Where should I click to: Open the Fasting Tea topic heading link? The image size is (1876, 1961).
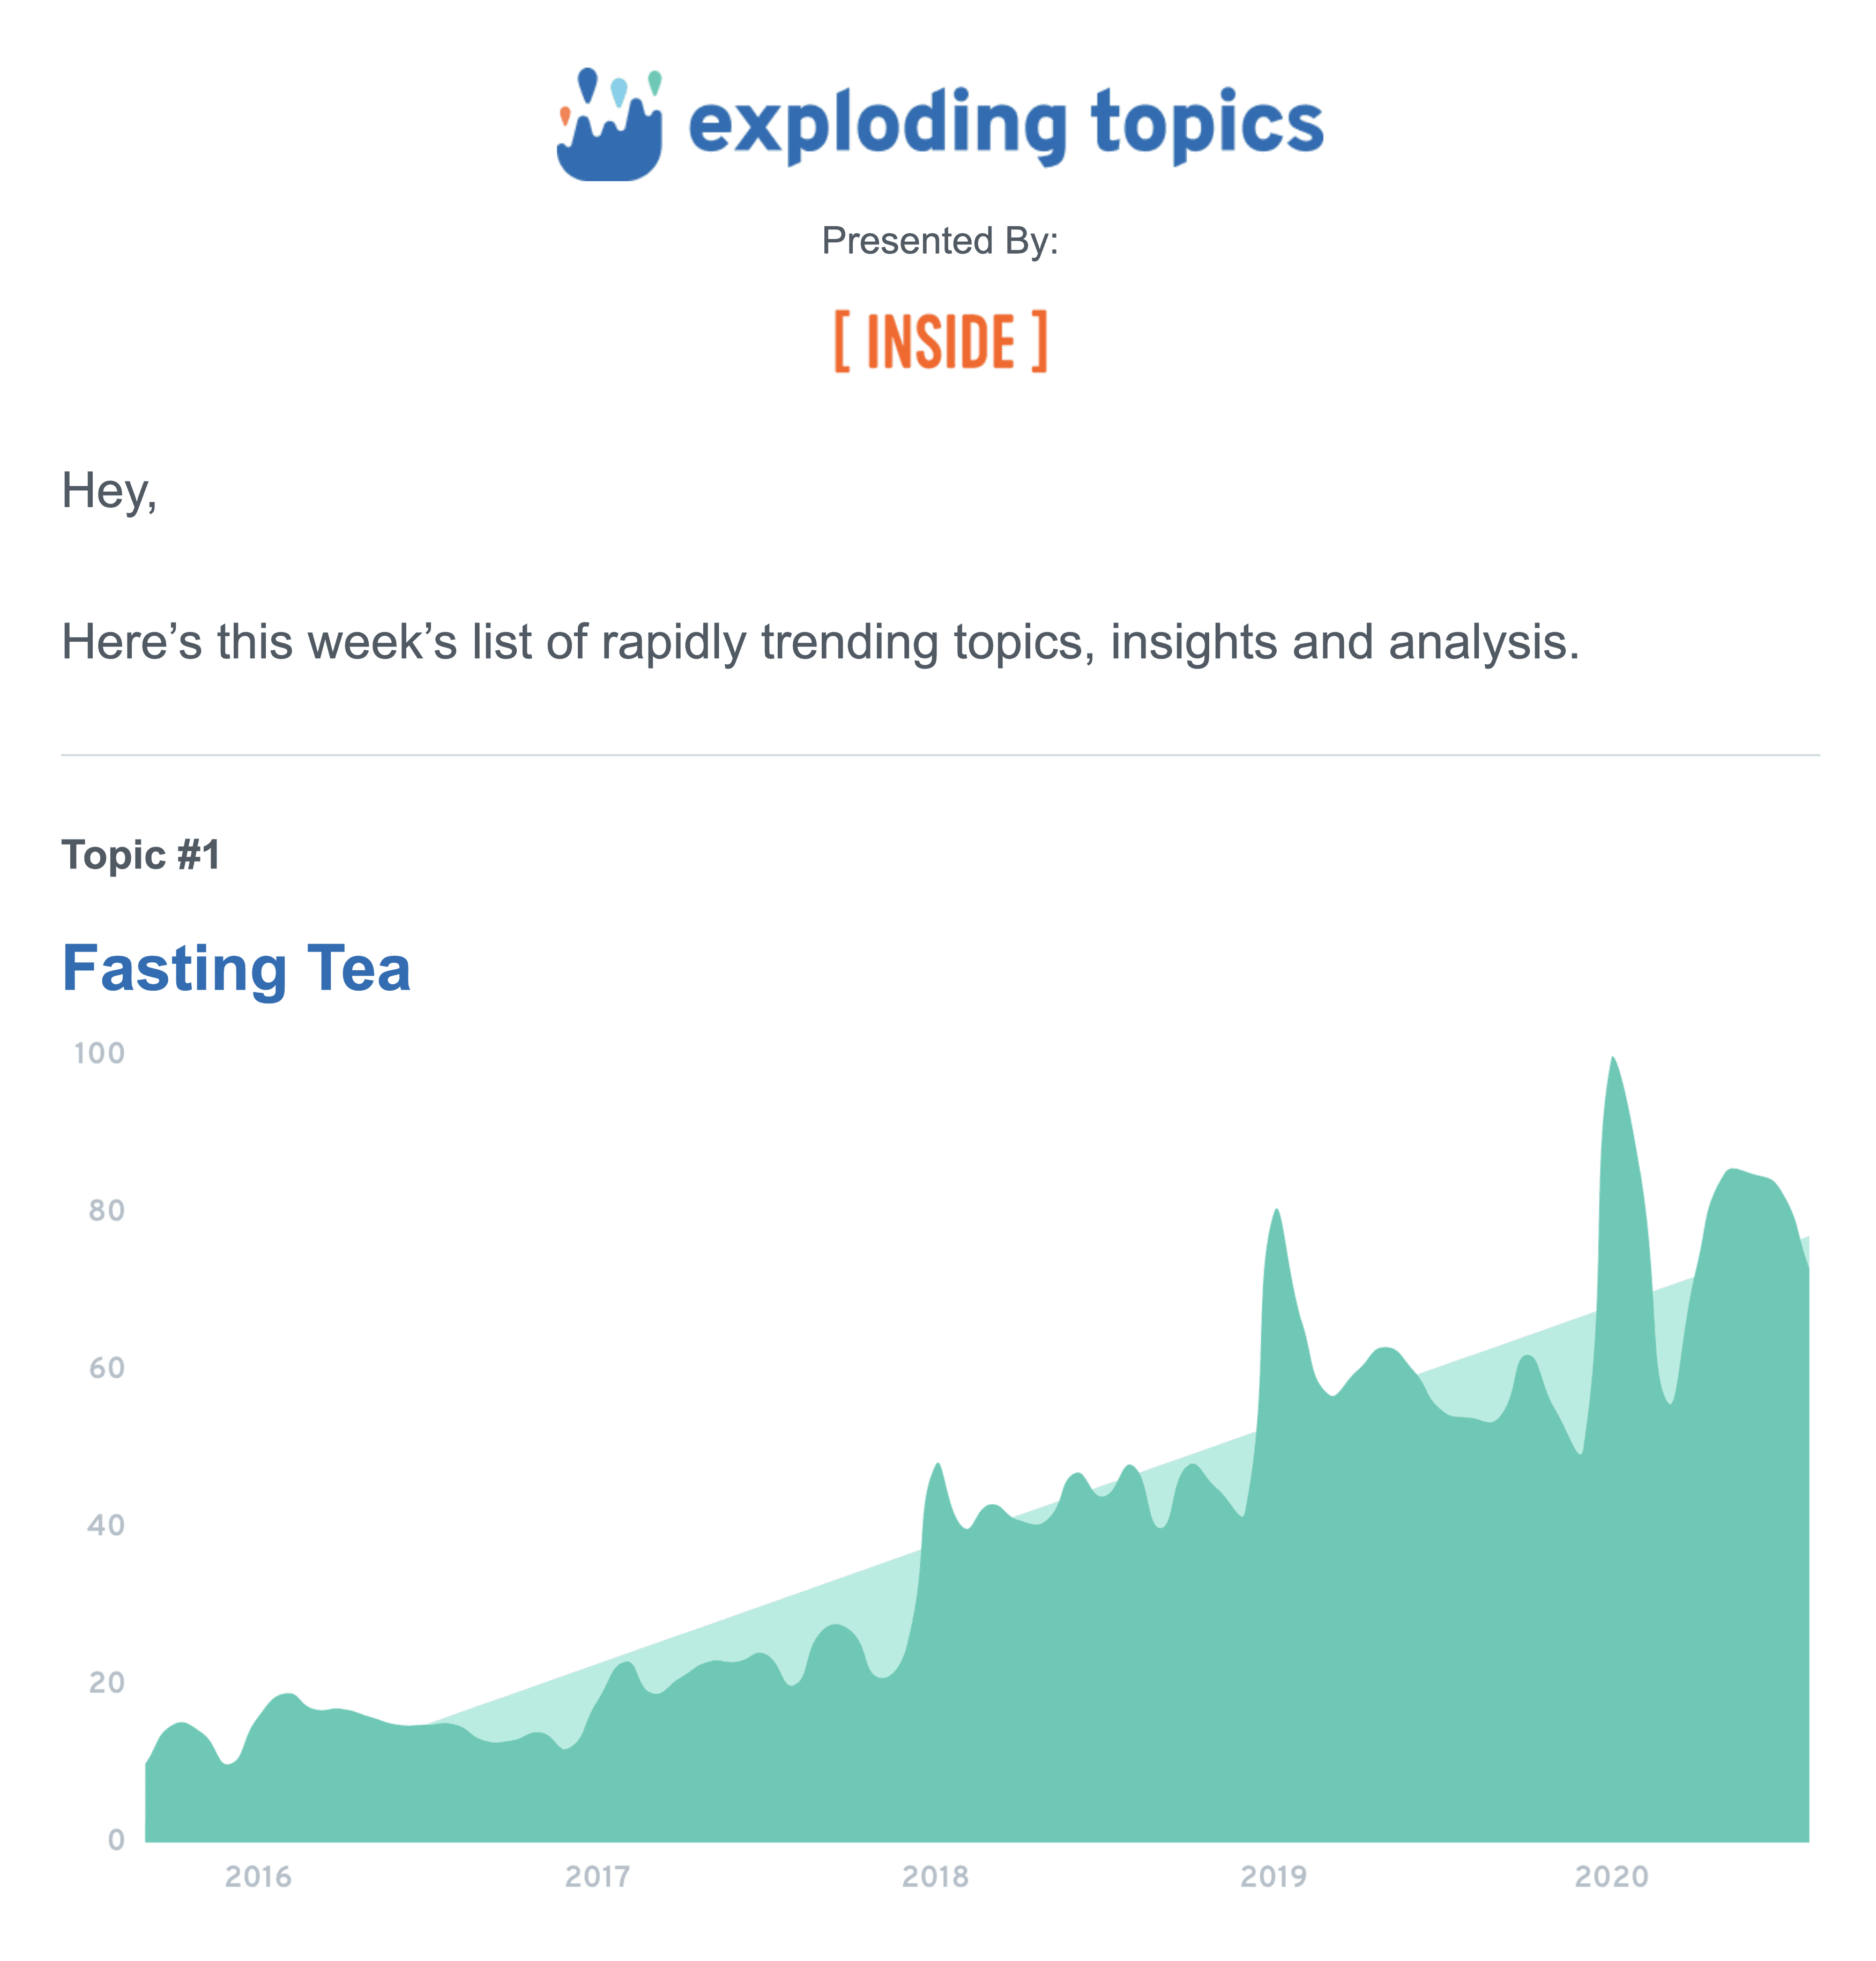tap(236, 968)
